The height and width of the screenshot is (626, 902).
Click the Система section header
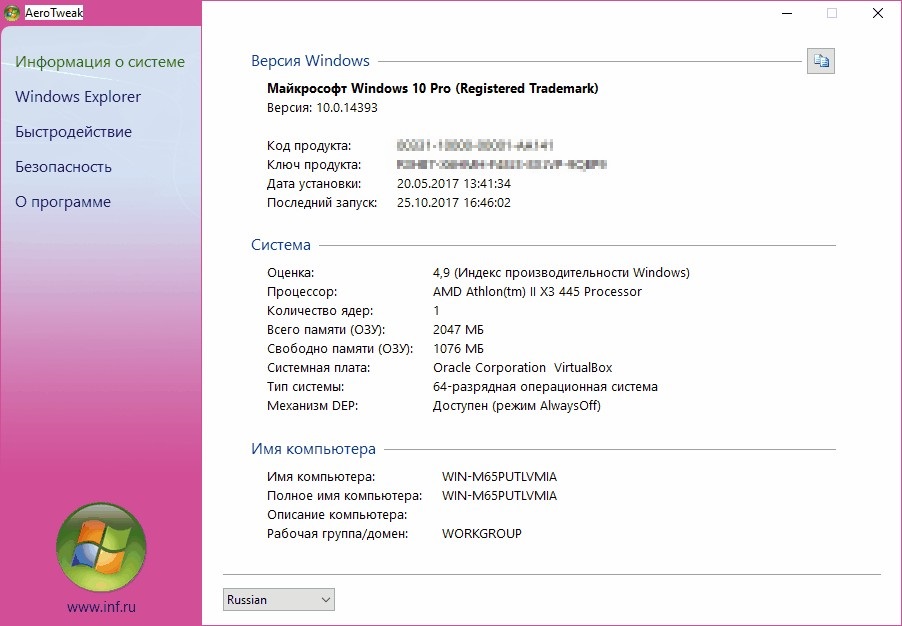point(281,245)
